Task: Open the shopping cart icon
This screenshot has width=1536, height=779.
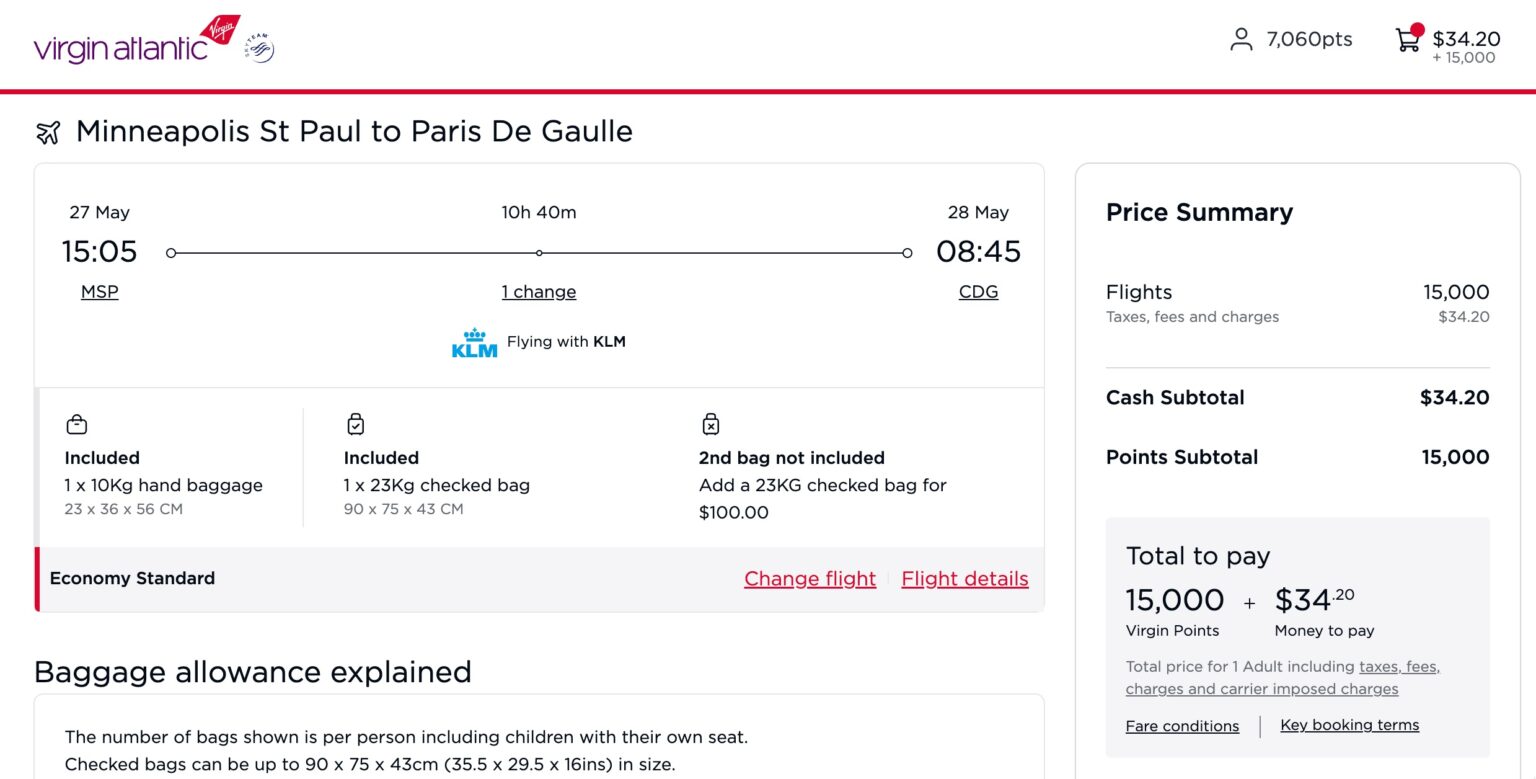Action: (x=1408, y=40)
